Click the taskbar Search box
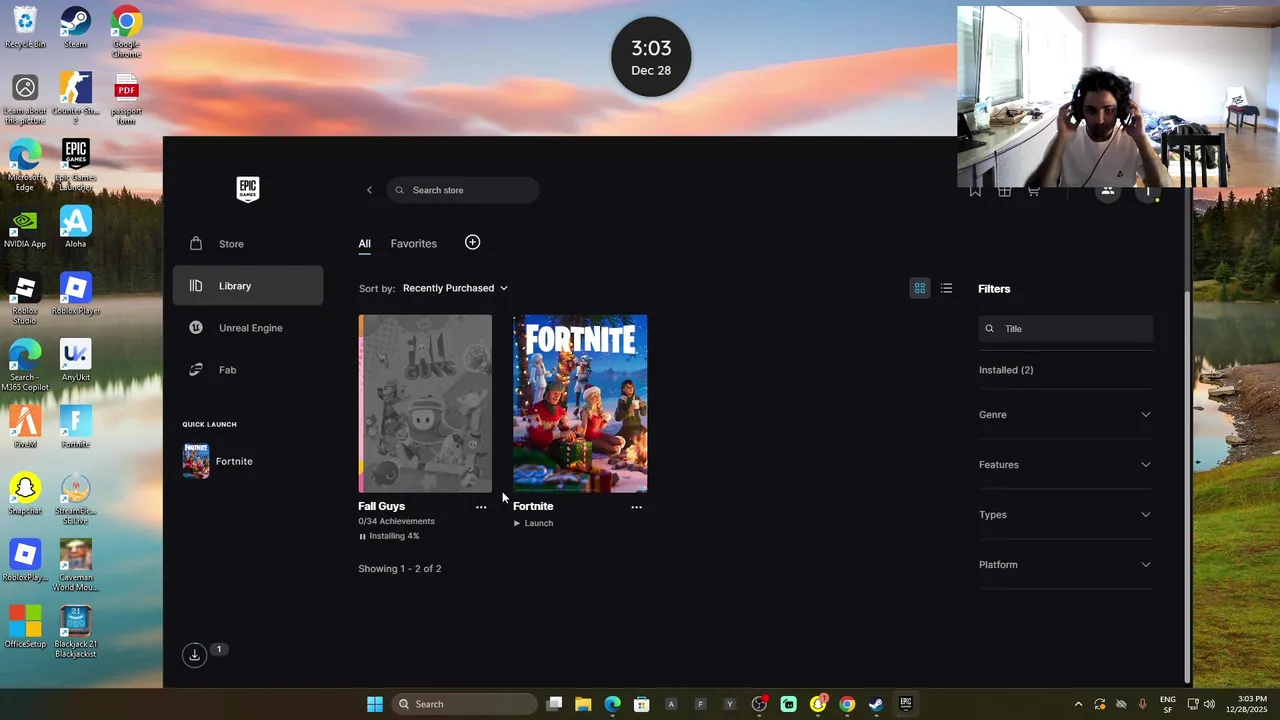This screenshot has height=720, width=1280. click(464, 704)
